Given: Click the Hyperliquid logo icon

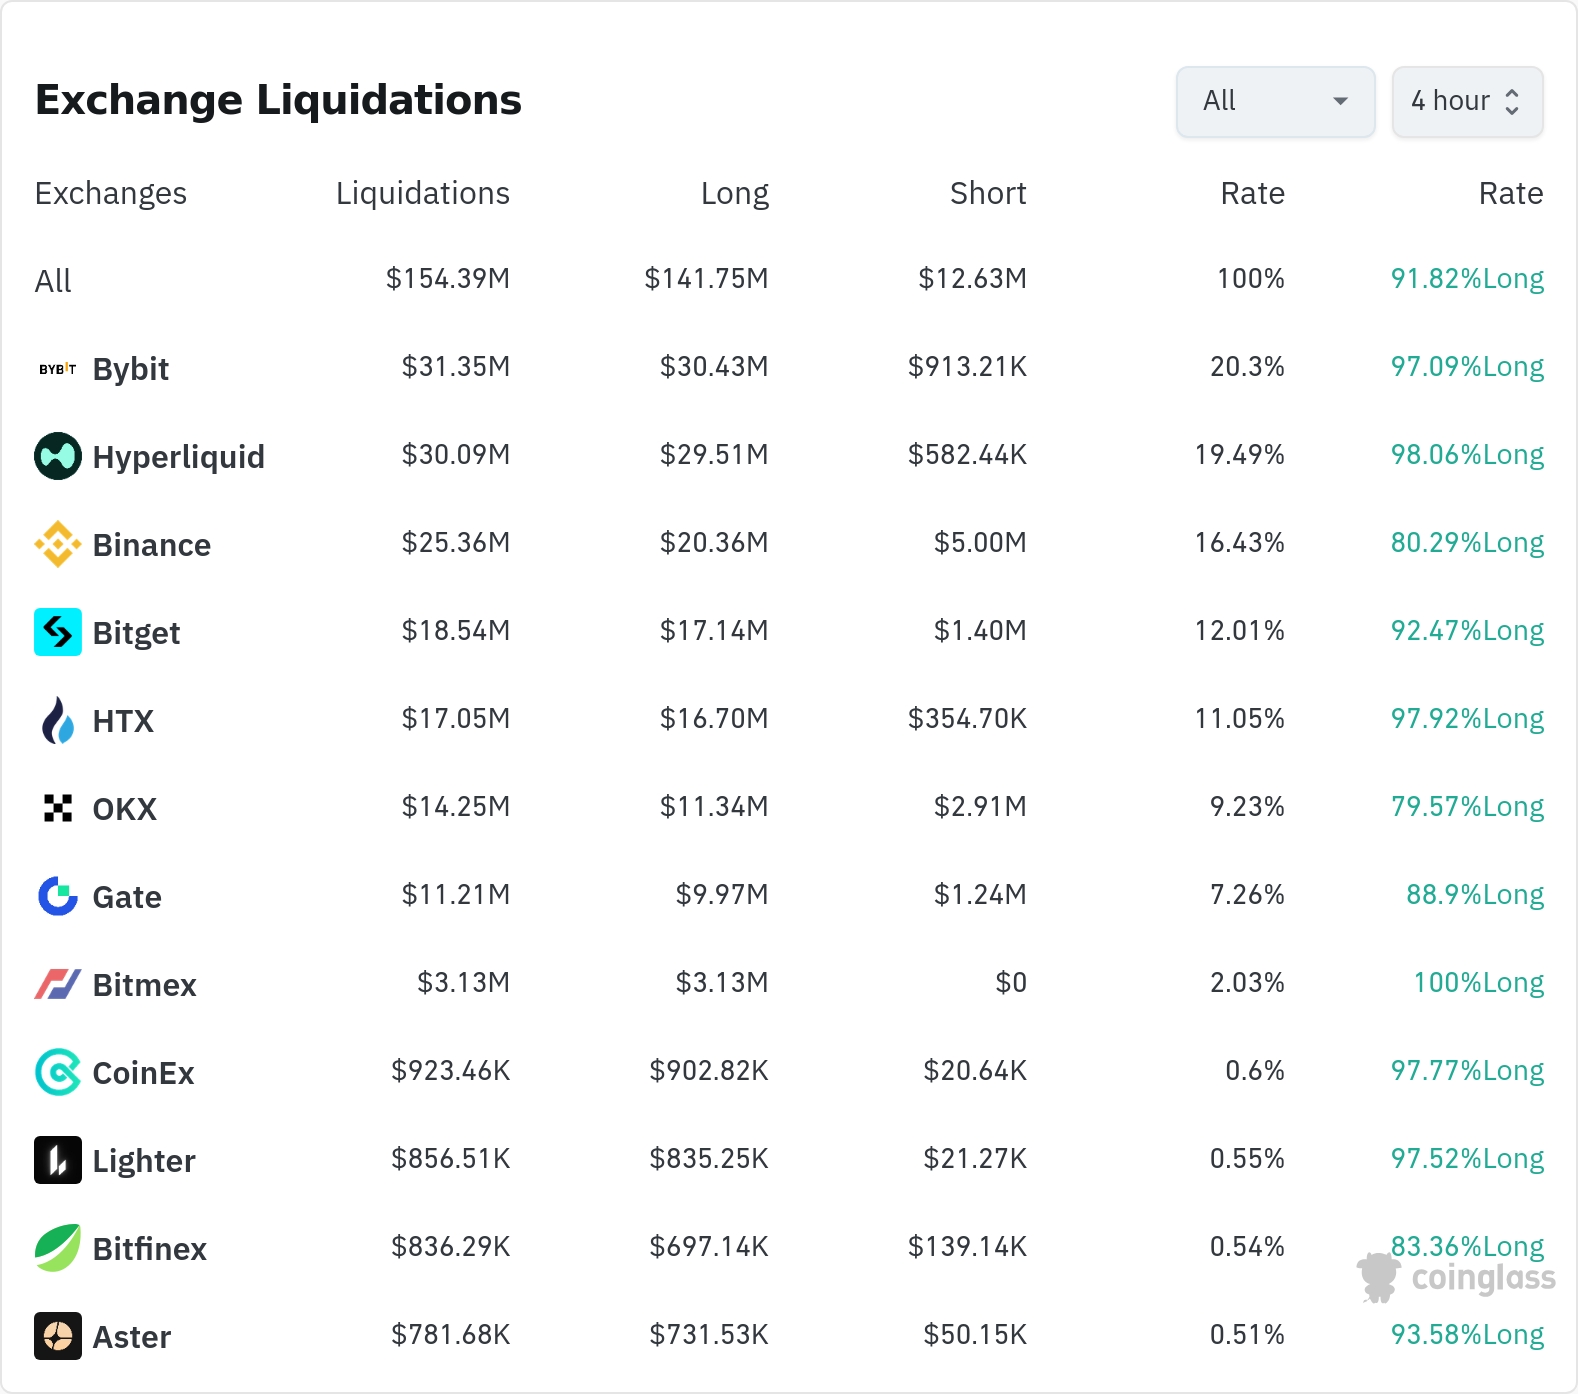Looking at the screenshot, I should coord(57,456).
